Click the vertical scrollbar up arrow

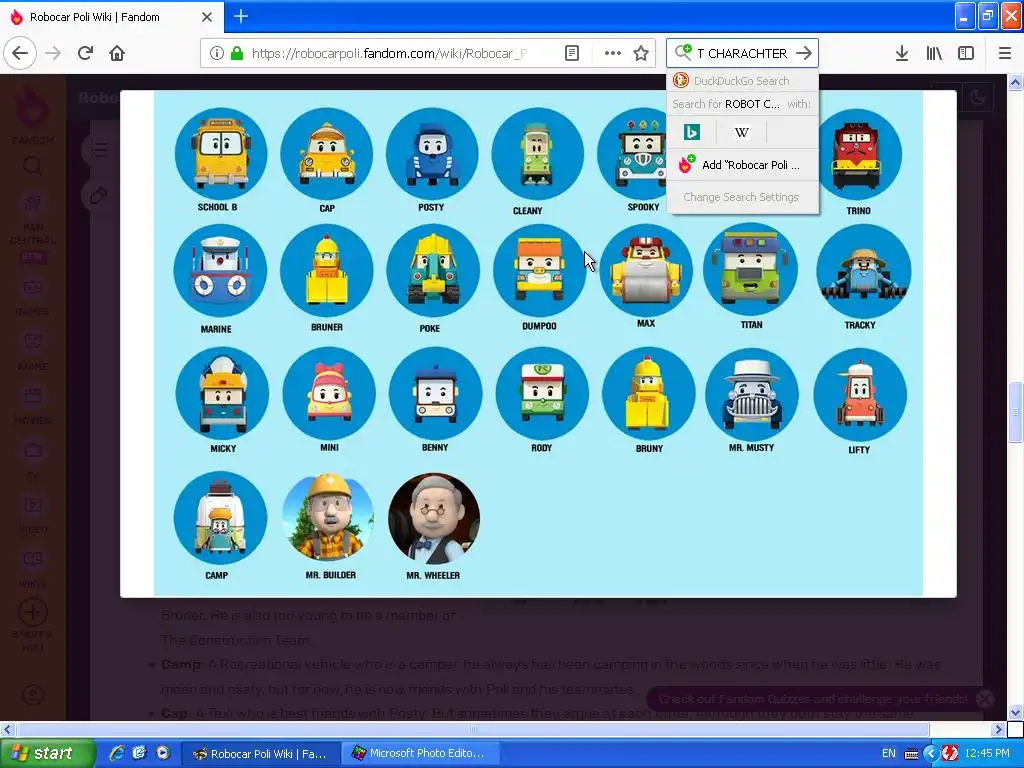1015,82
